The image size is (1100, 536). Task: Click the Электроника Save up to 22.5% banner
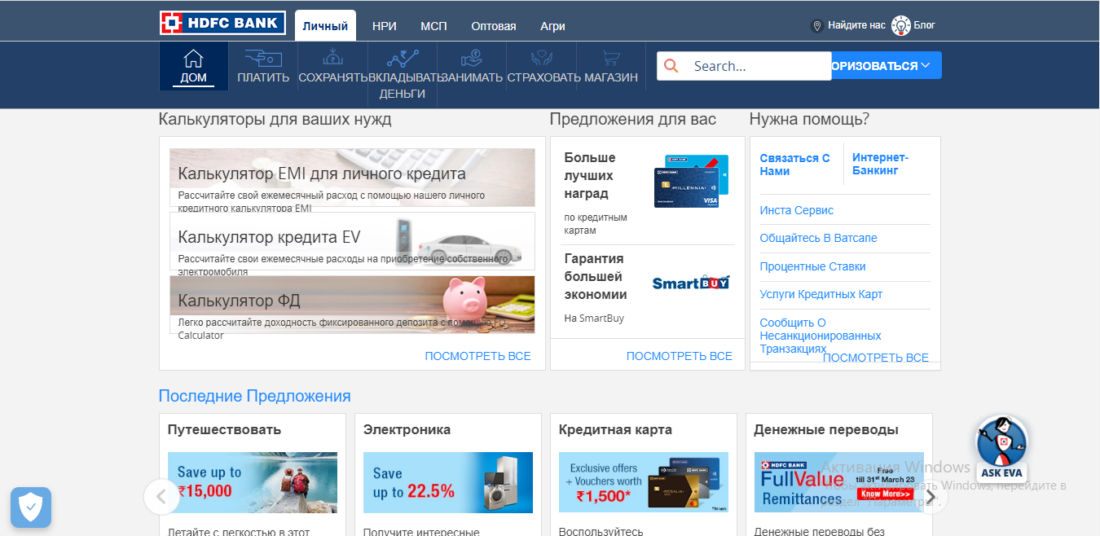[448, 482]
